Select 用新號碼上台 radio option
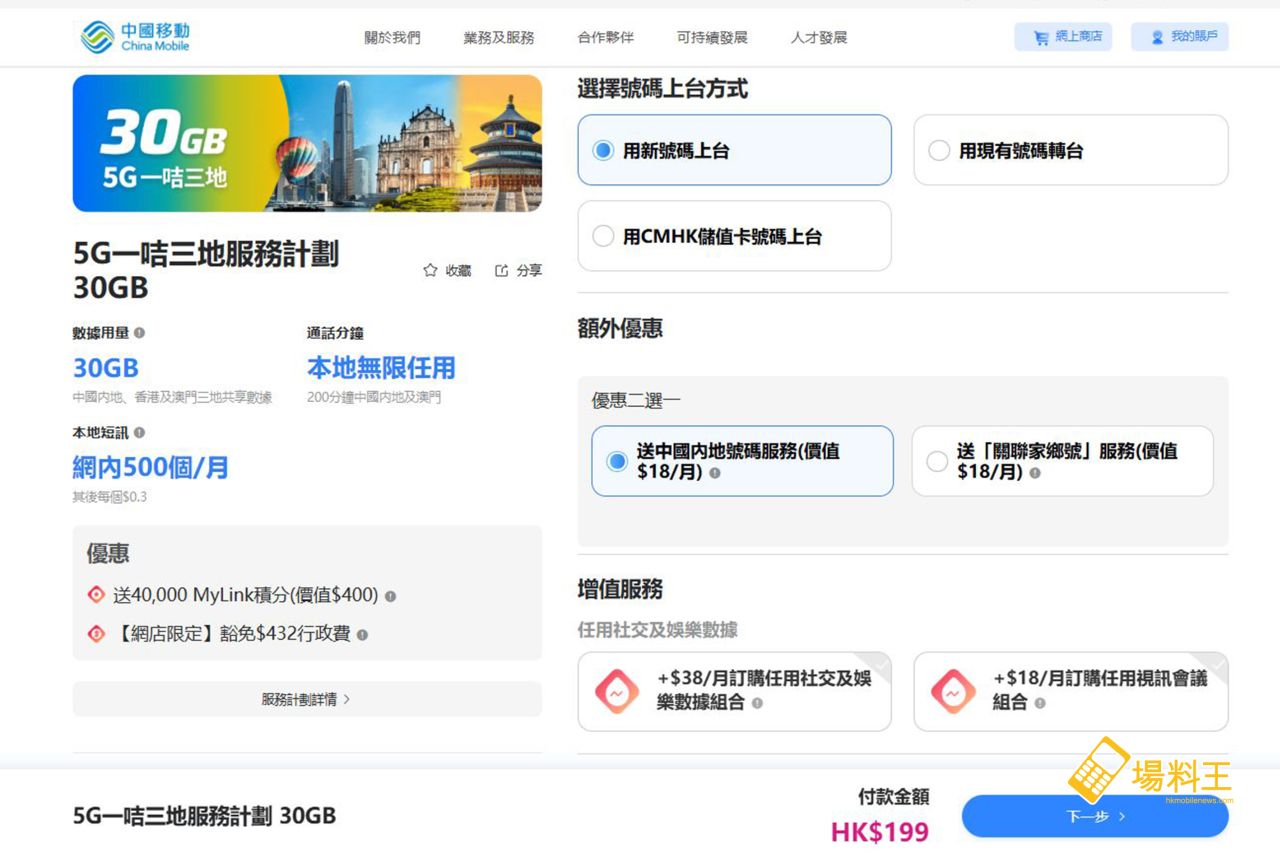Image resolution: width=1280 pixels, height=853 pixels. [x=603, y=151]
